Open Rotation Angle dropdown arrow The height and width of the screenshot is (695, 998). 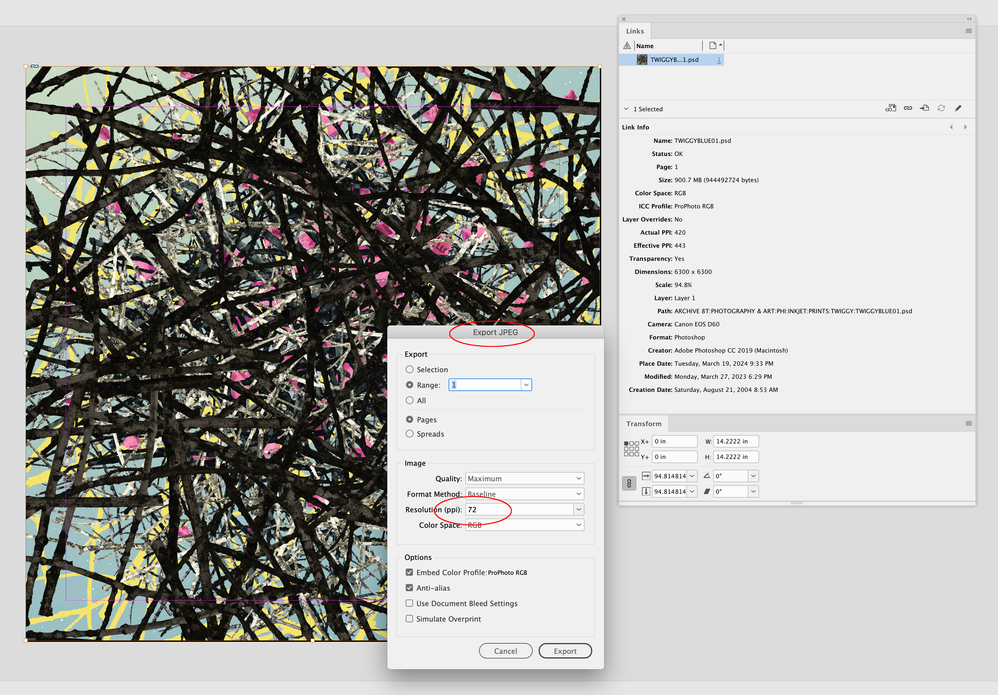pyautogui.click(x=753, y=476)
